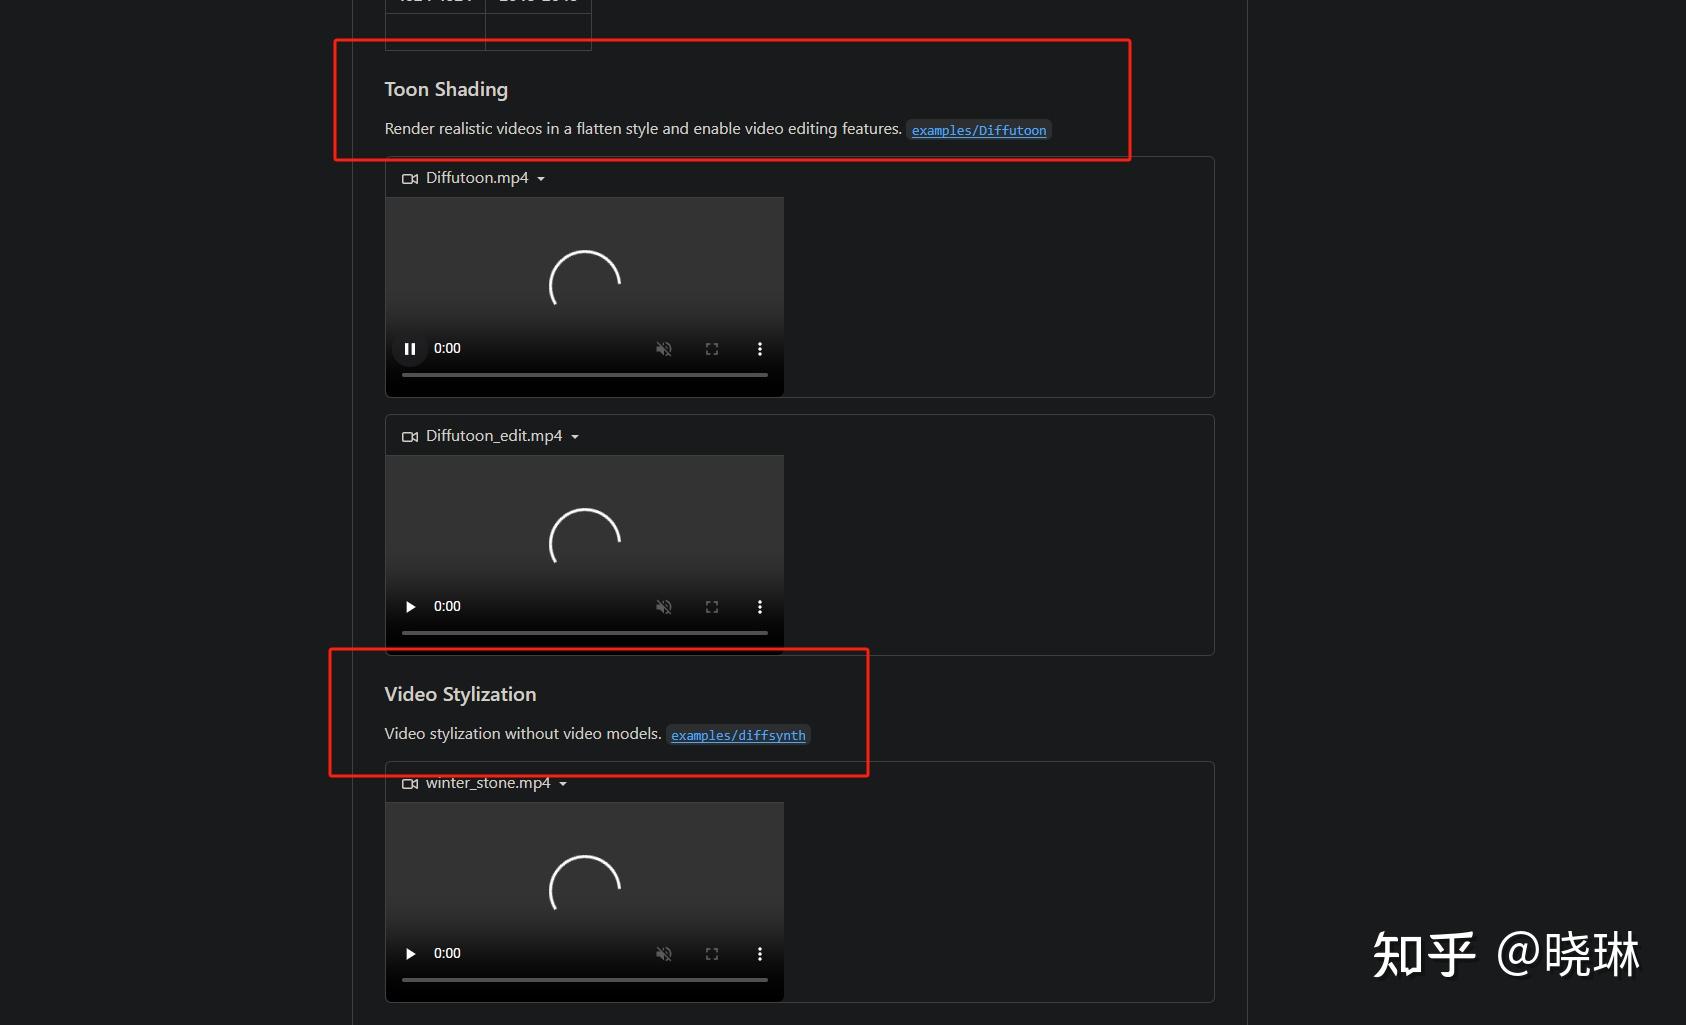Click the camera icon beside Diffutoon.mp4
Screen dimensions: 1686x1025
[410, 179]
